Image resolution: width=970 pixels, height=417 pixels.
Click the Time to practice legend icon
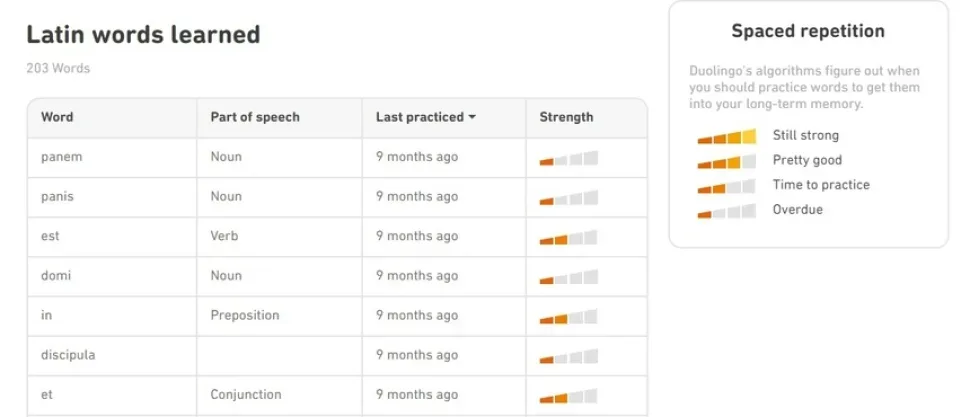click(x=726, y=186)
